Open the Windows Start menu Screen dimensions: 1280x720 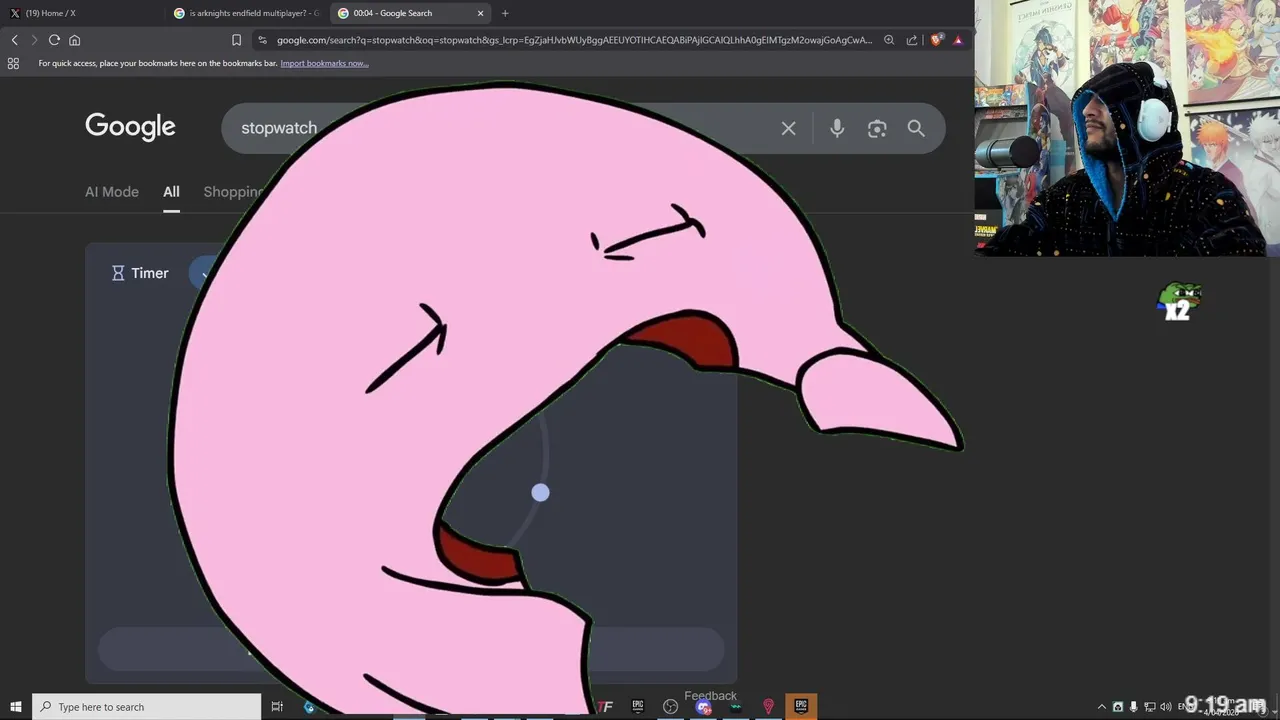coord(16,706)
